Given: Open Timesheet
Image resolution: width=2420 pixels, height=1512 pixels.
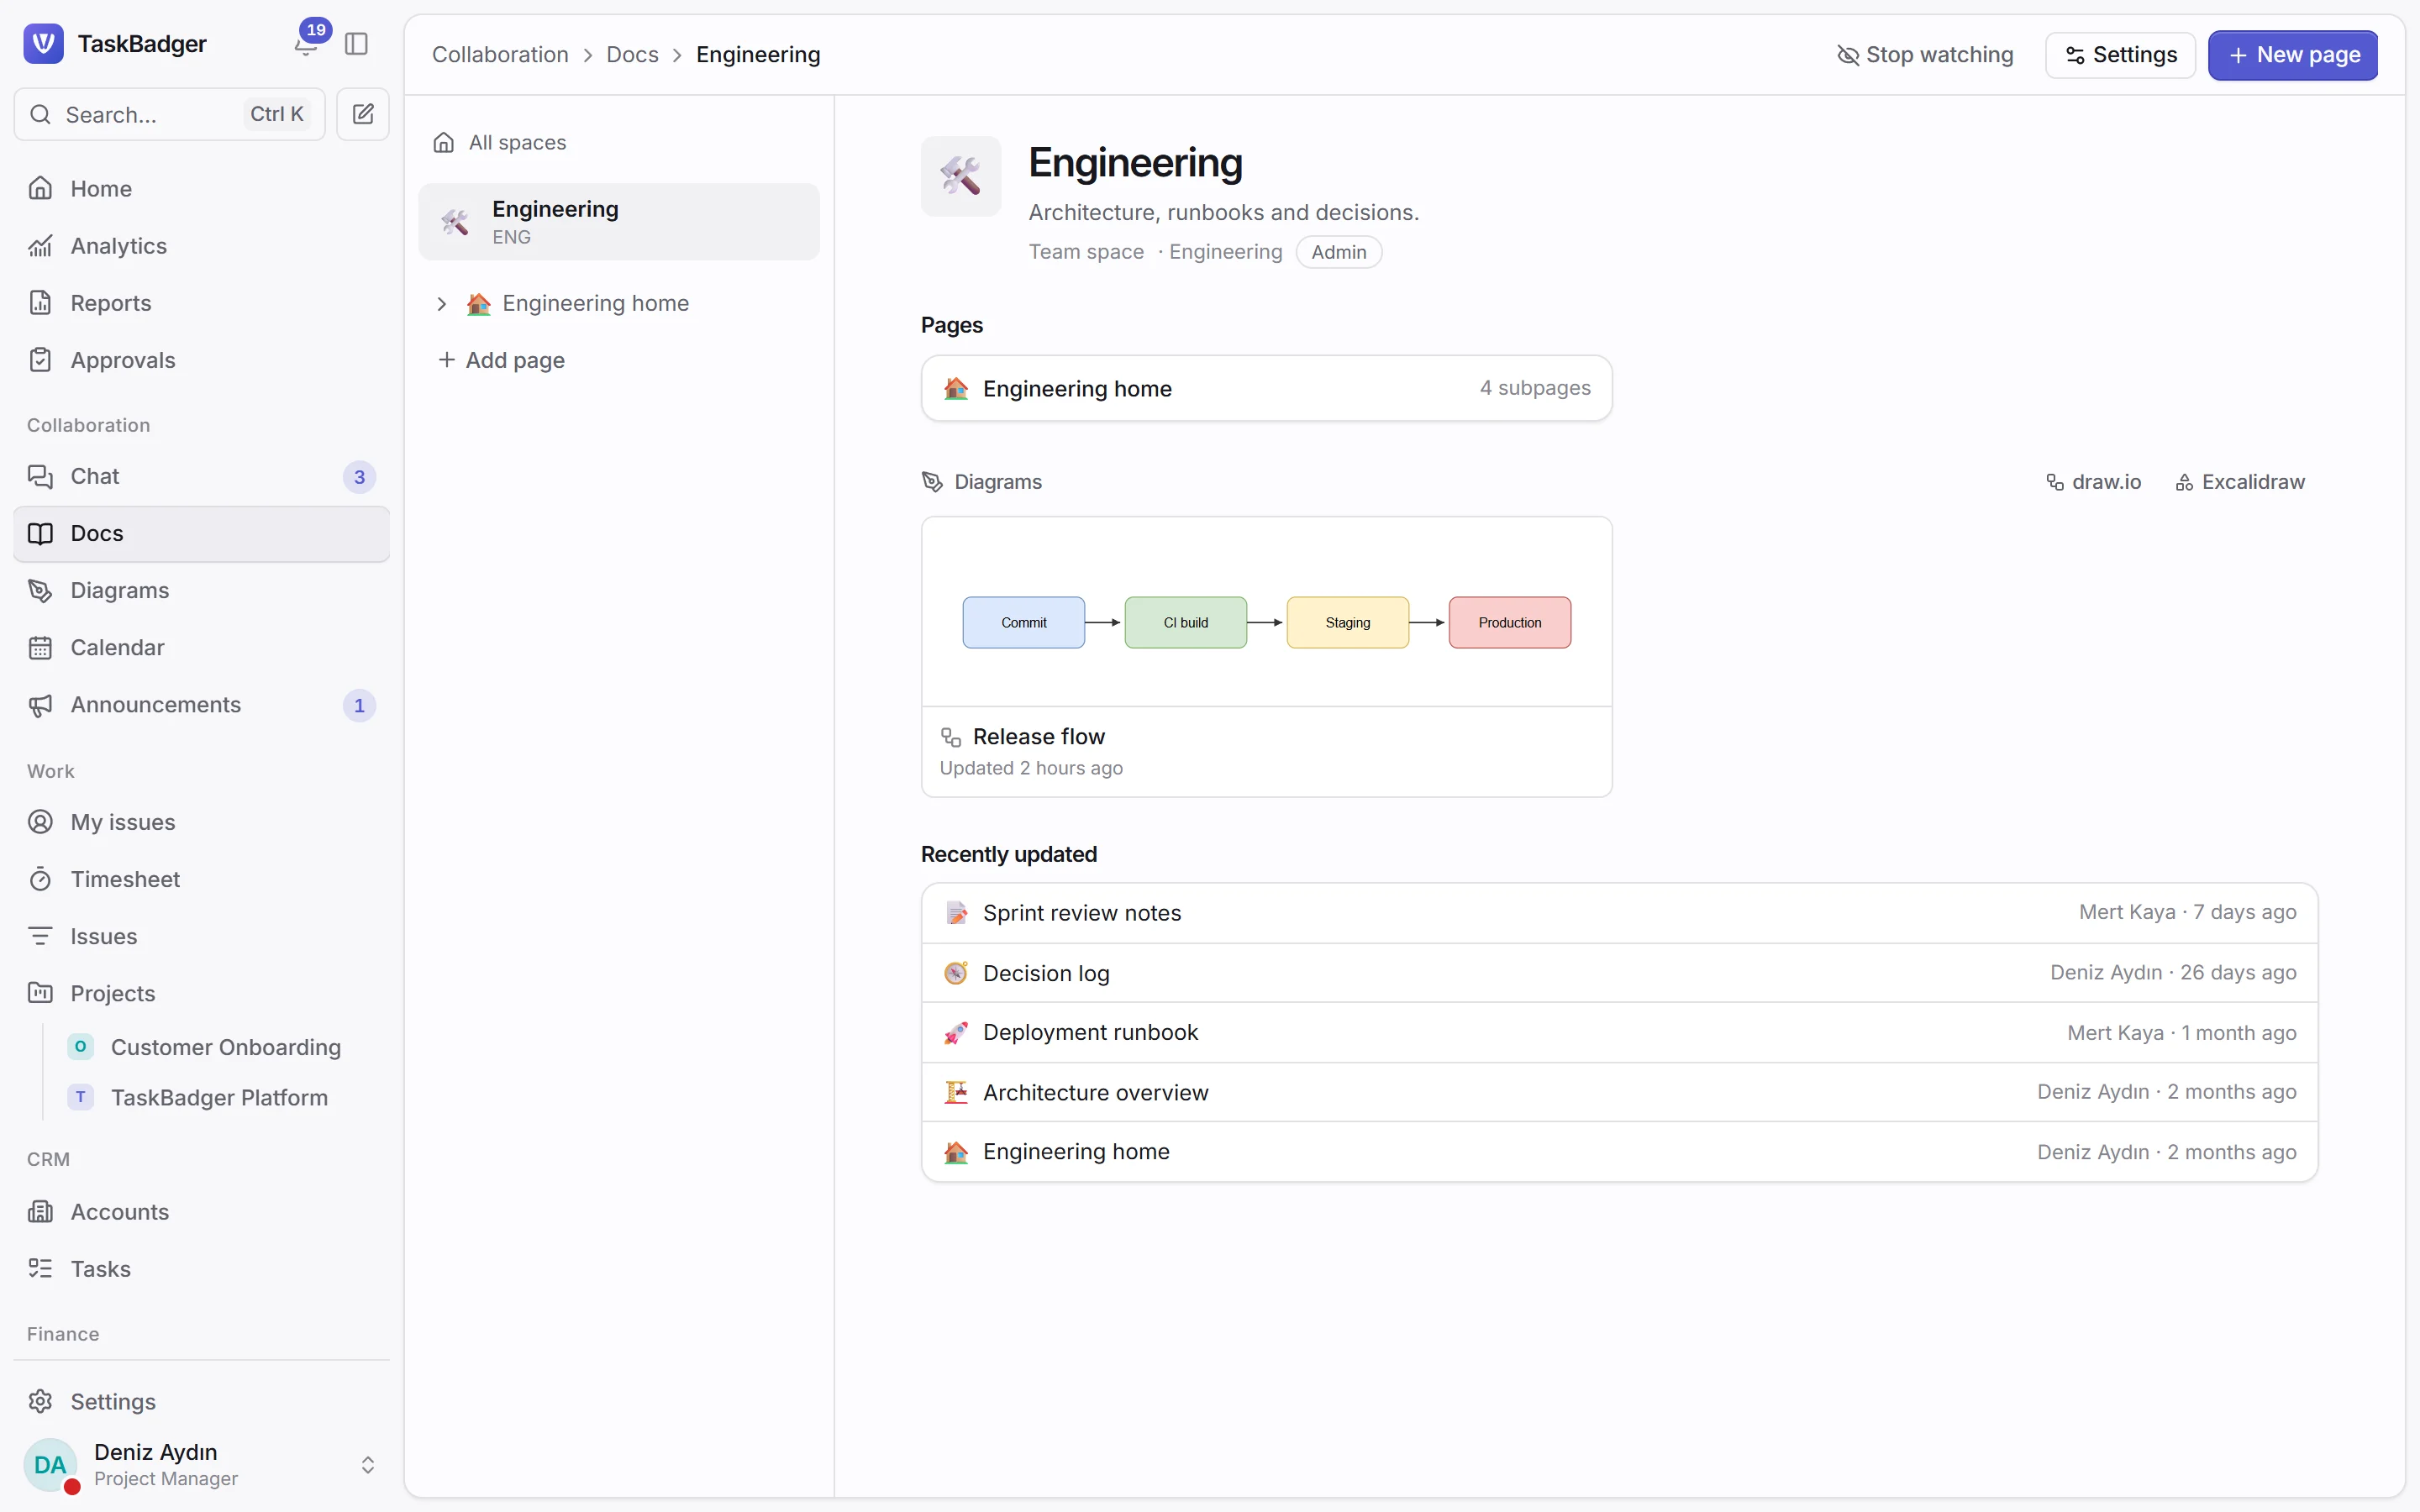Looking at the screenshot, I should [201, 879].
